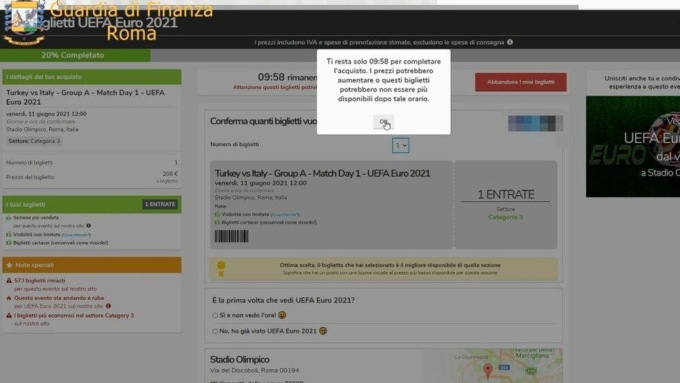Click the red map pin on the stadium map
The width and height of the screenshot is (680, 383).
click(x=488, y=371)
